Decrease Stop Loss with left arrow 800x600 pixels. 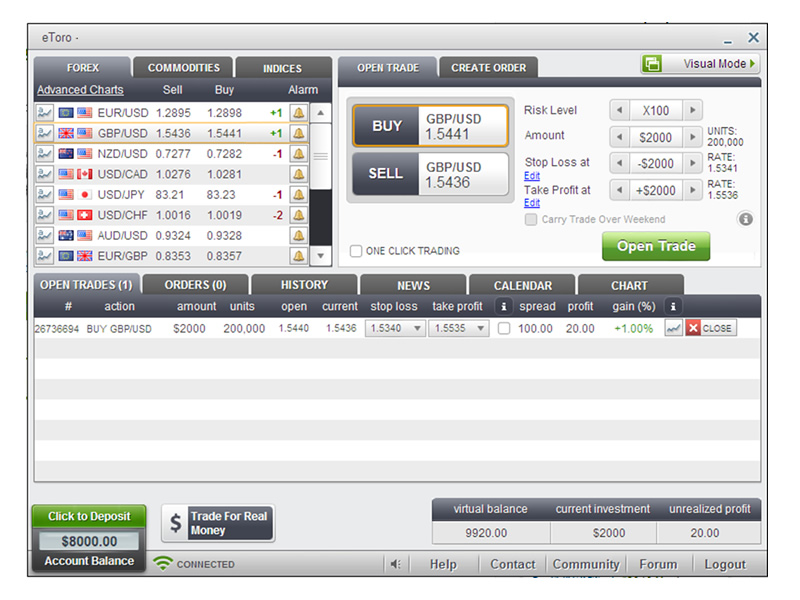coord(619,163)
